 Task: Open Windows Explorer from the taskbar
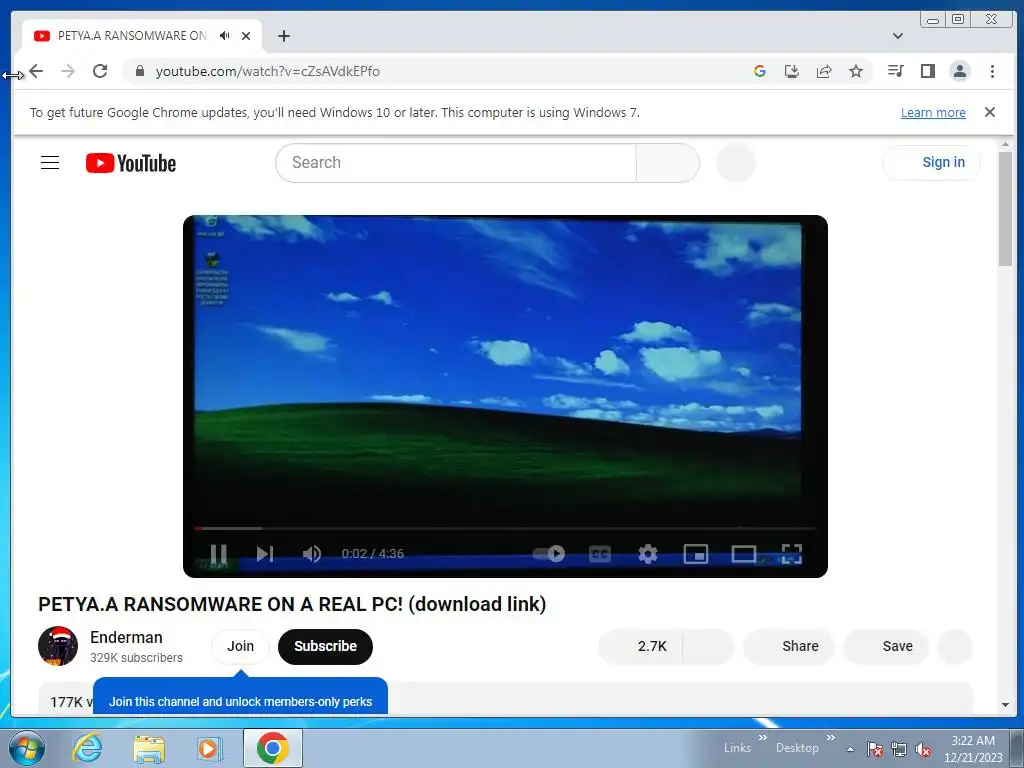point(150,748)
